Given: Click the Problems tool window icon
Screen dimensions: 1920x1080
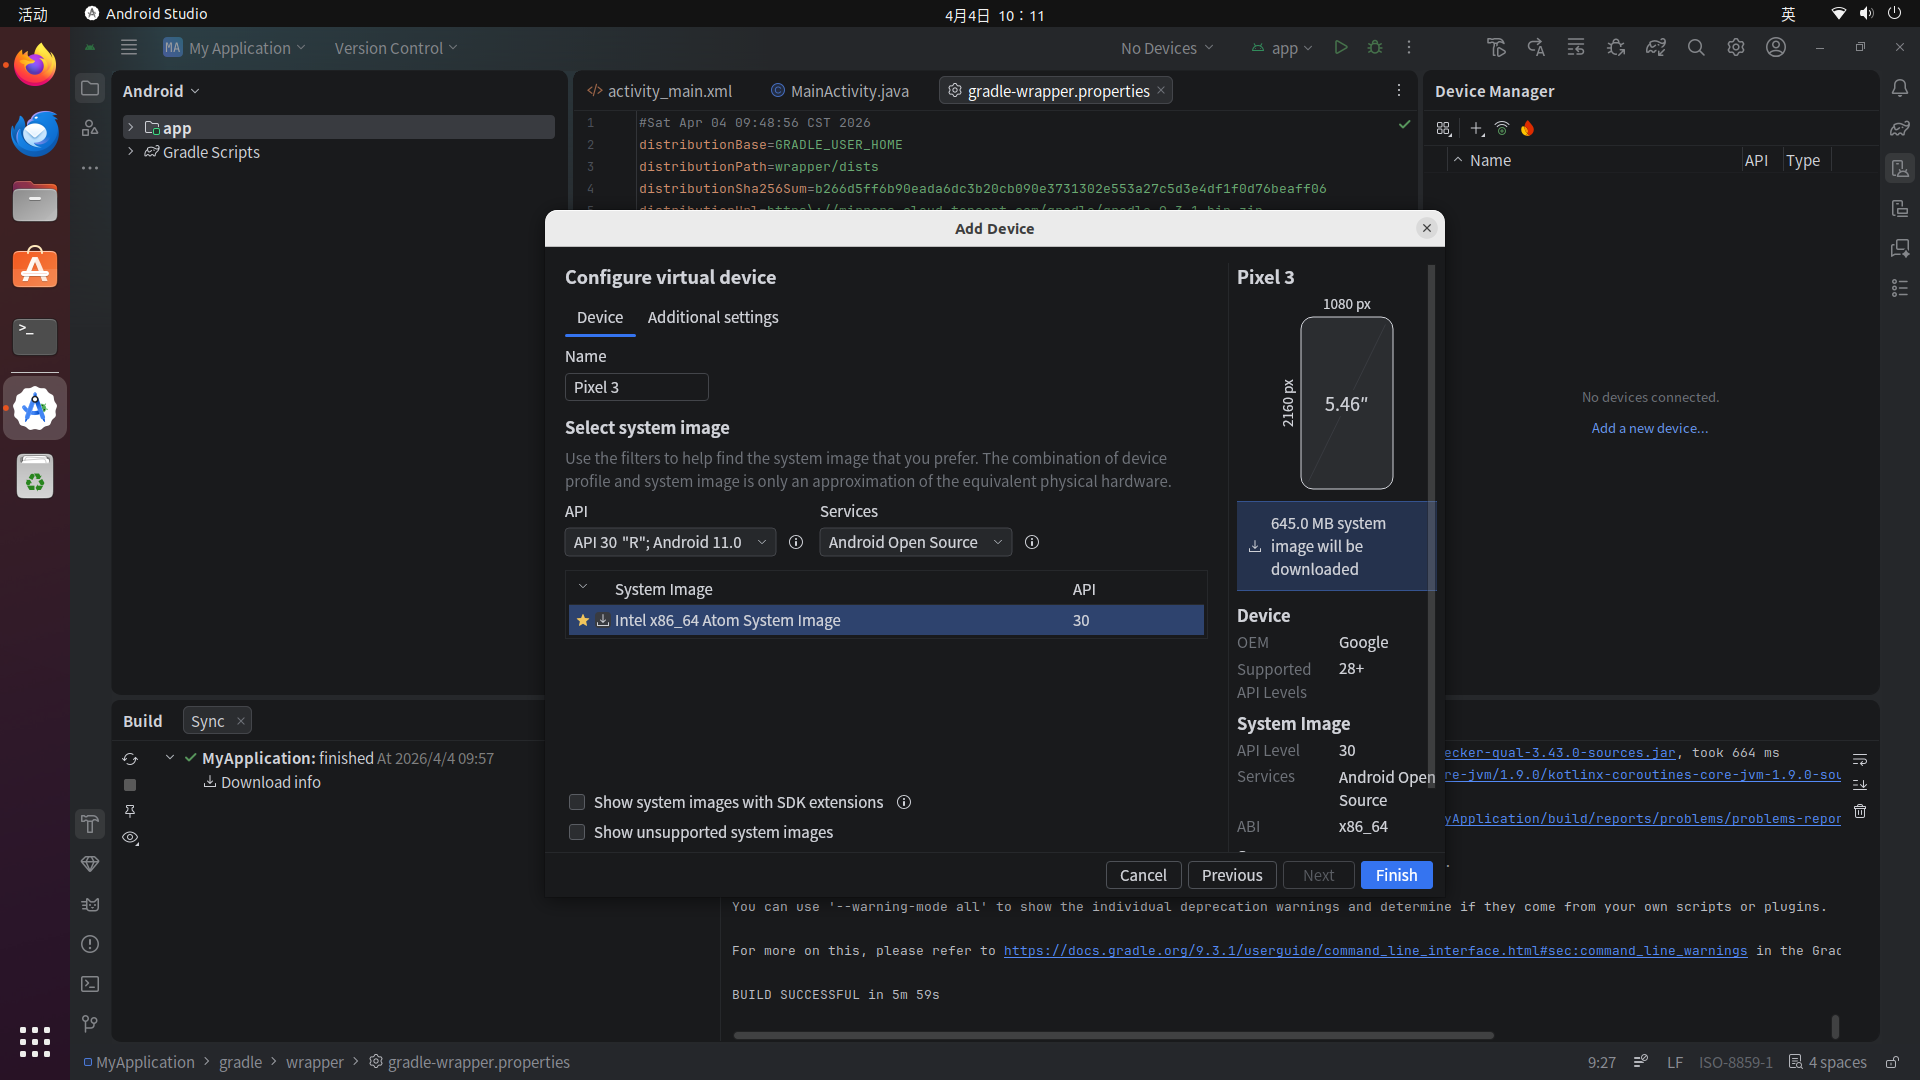Looking at the screenshot, I should [x=90, y=944].
